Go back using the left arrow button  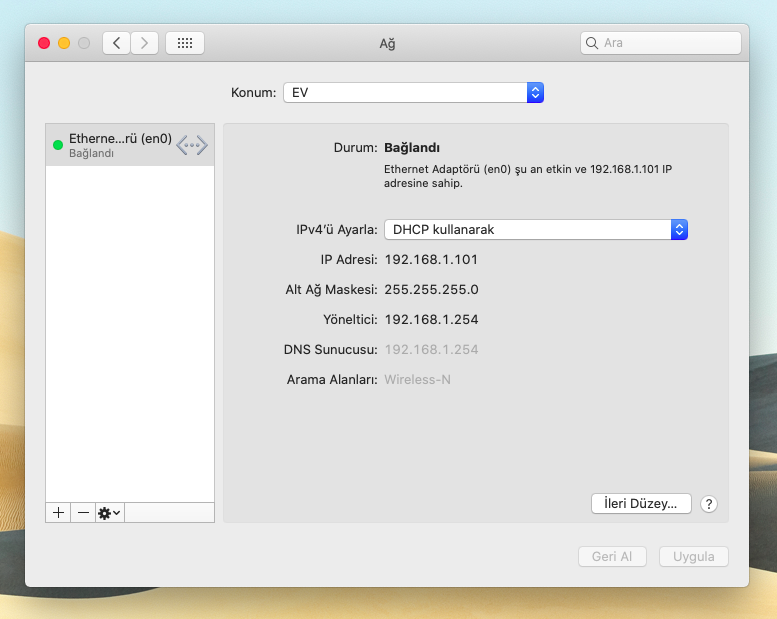(x=117, y=43)
